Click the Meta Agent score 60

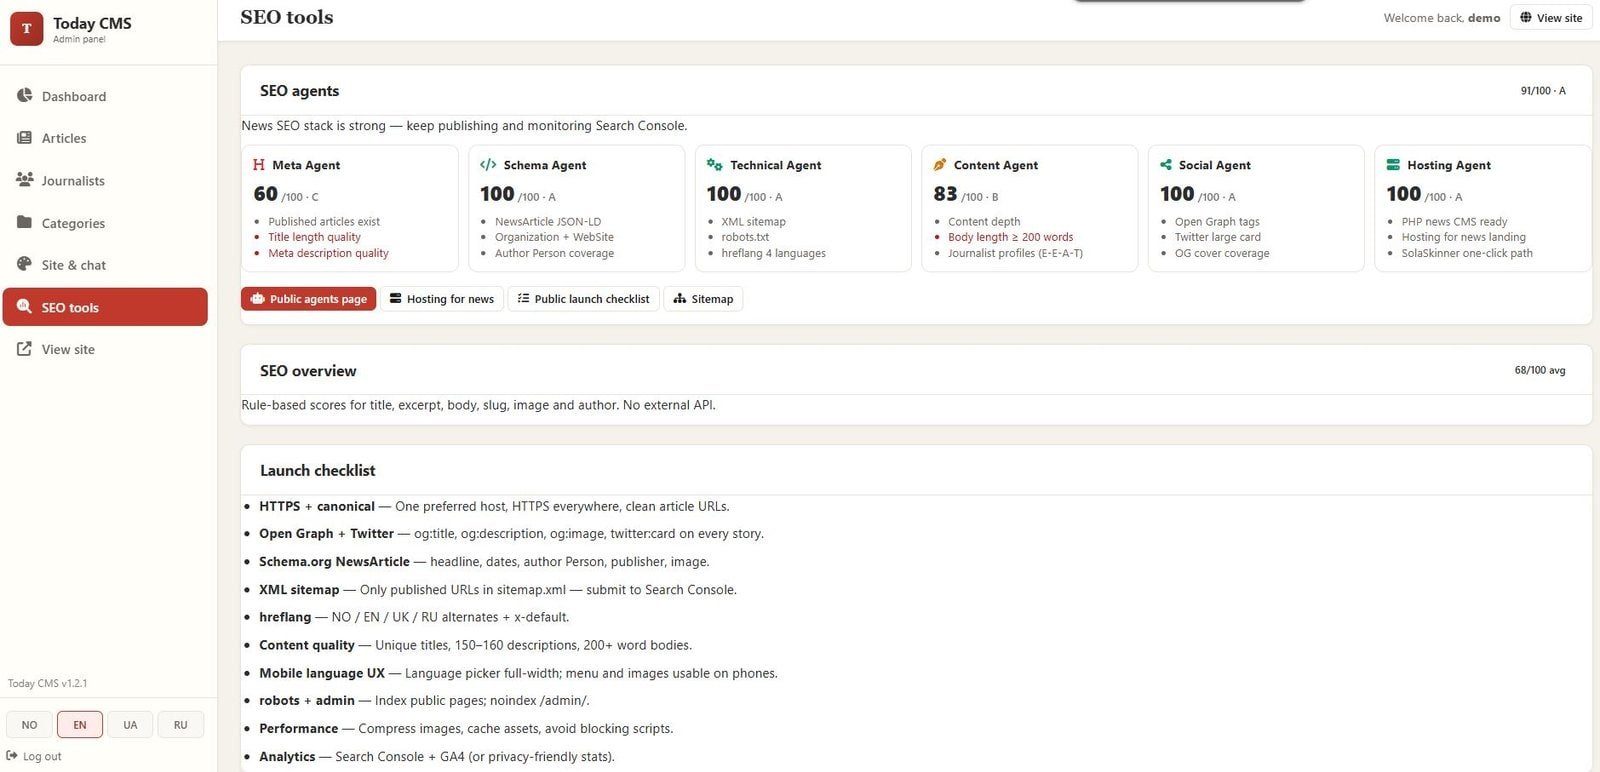pos(266,194)
